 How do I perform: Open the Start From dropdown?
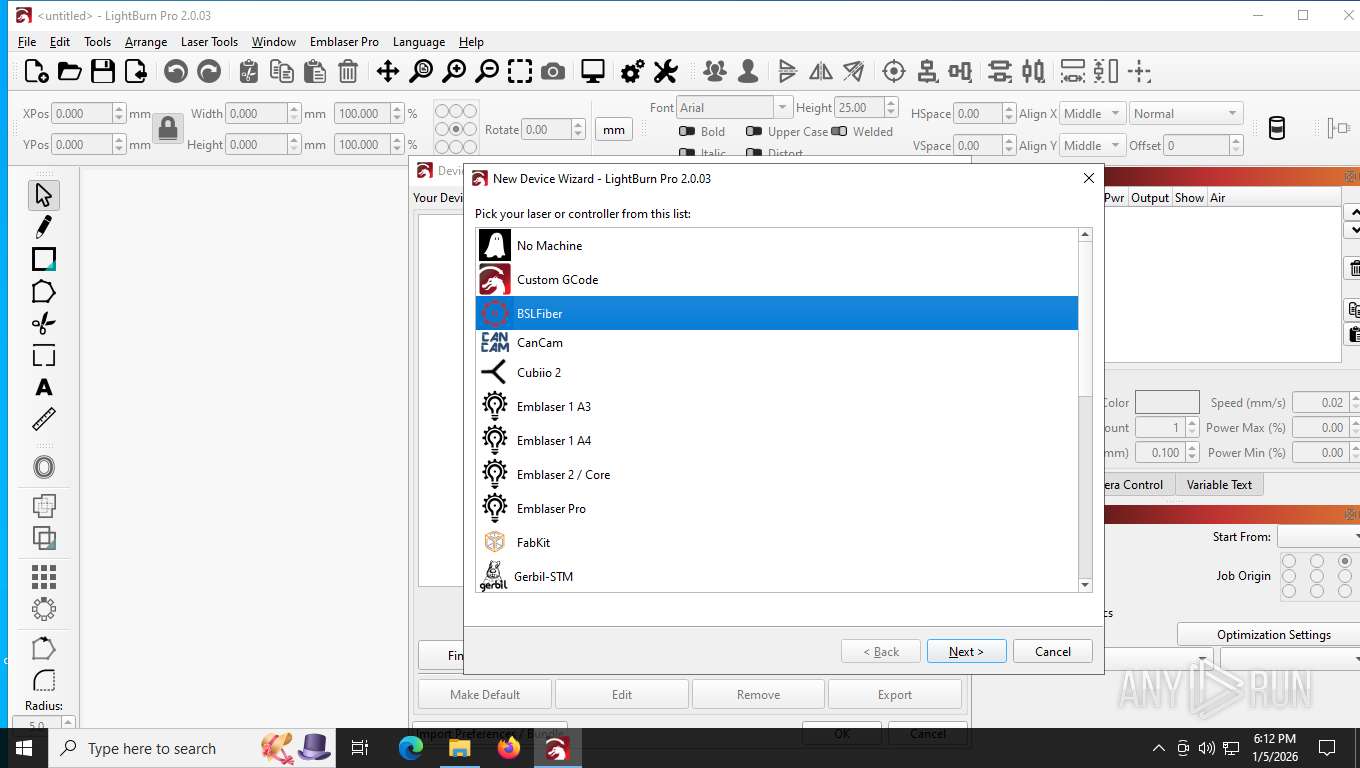click(x=1318, y=537)
